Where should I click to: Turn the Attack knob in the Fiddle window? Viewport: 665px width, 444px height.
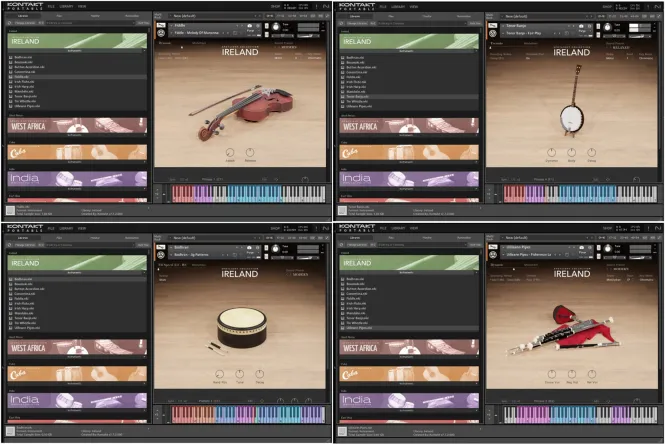click(x=230, y=152)
